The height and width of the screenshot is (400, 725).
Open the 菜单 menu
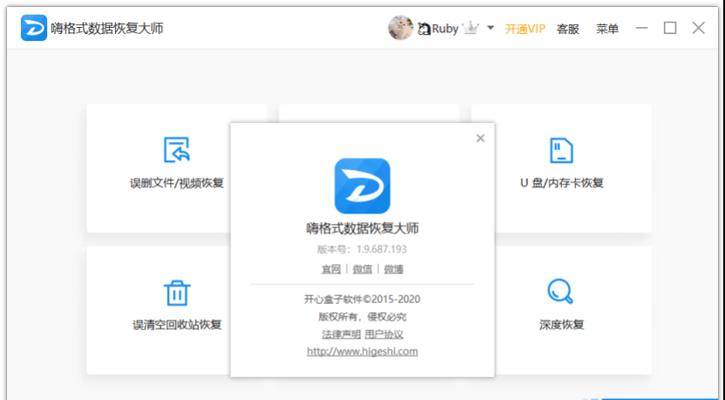coord(607,29)
